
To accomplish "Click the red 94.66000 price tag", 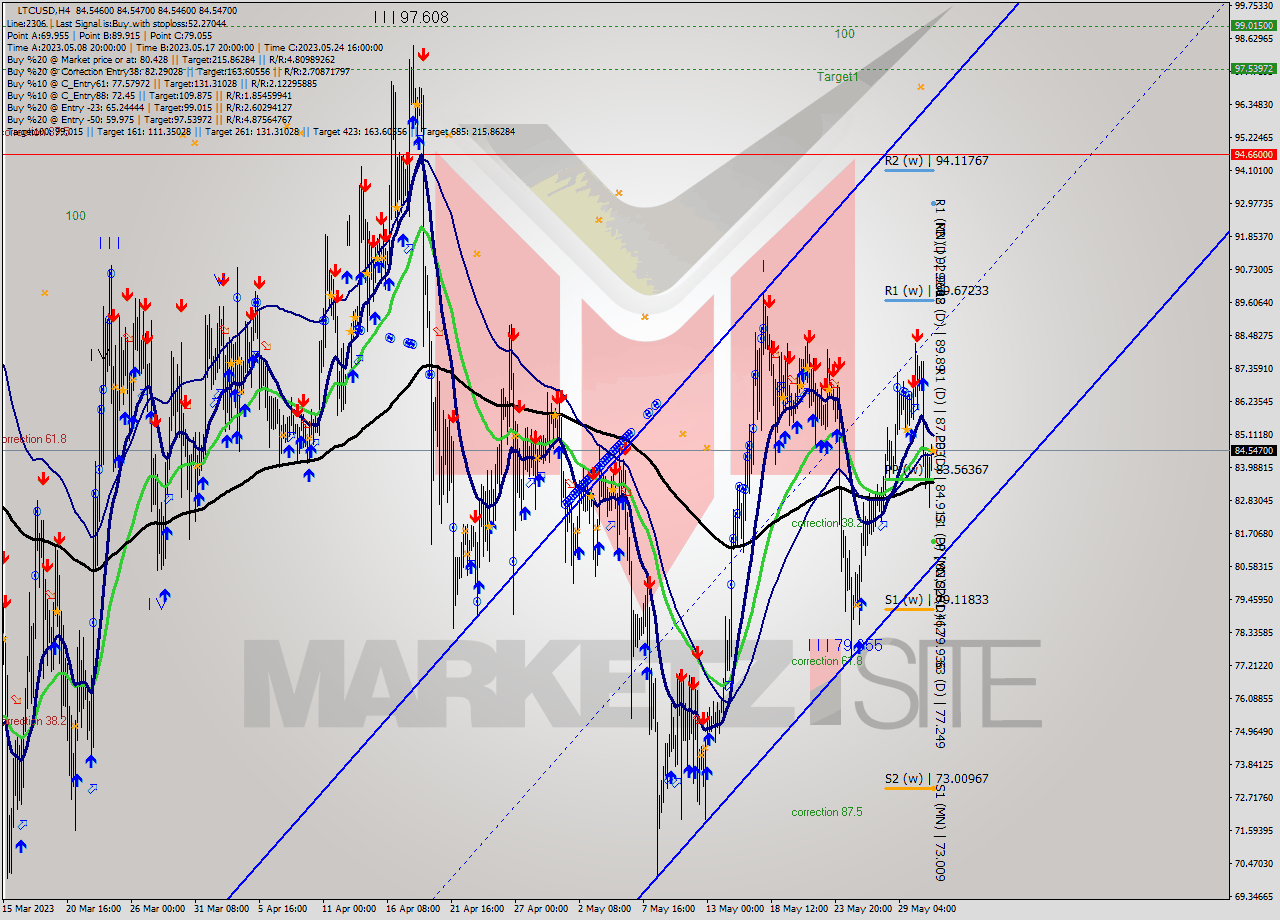I will tap(1254, 155).
